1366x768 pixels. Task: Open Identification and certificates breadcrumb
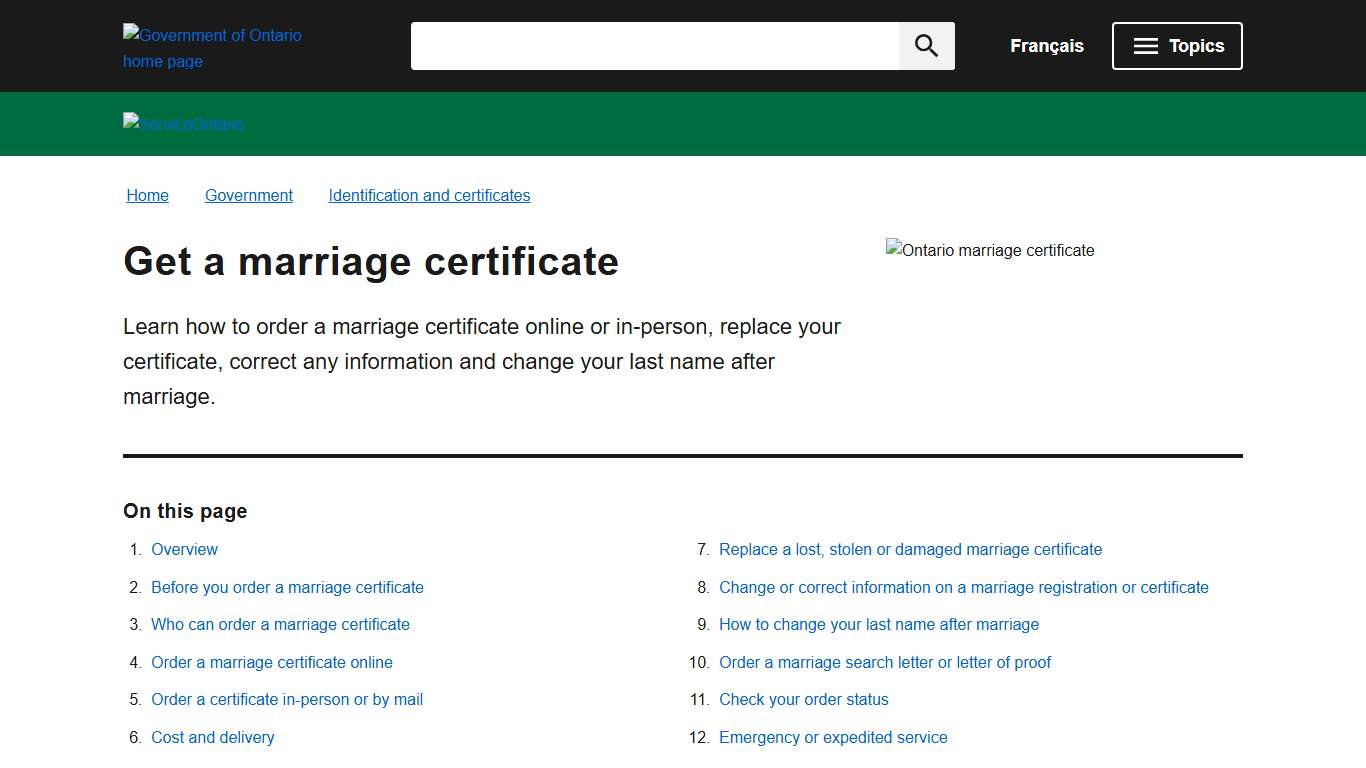(x=429, y=195)
